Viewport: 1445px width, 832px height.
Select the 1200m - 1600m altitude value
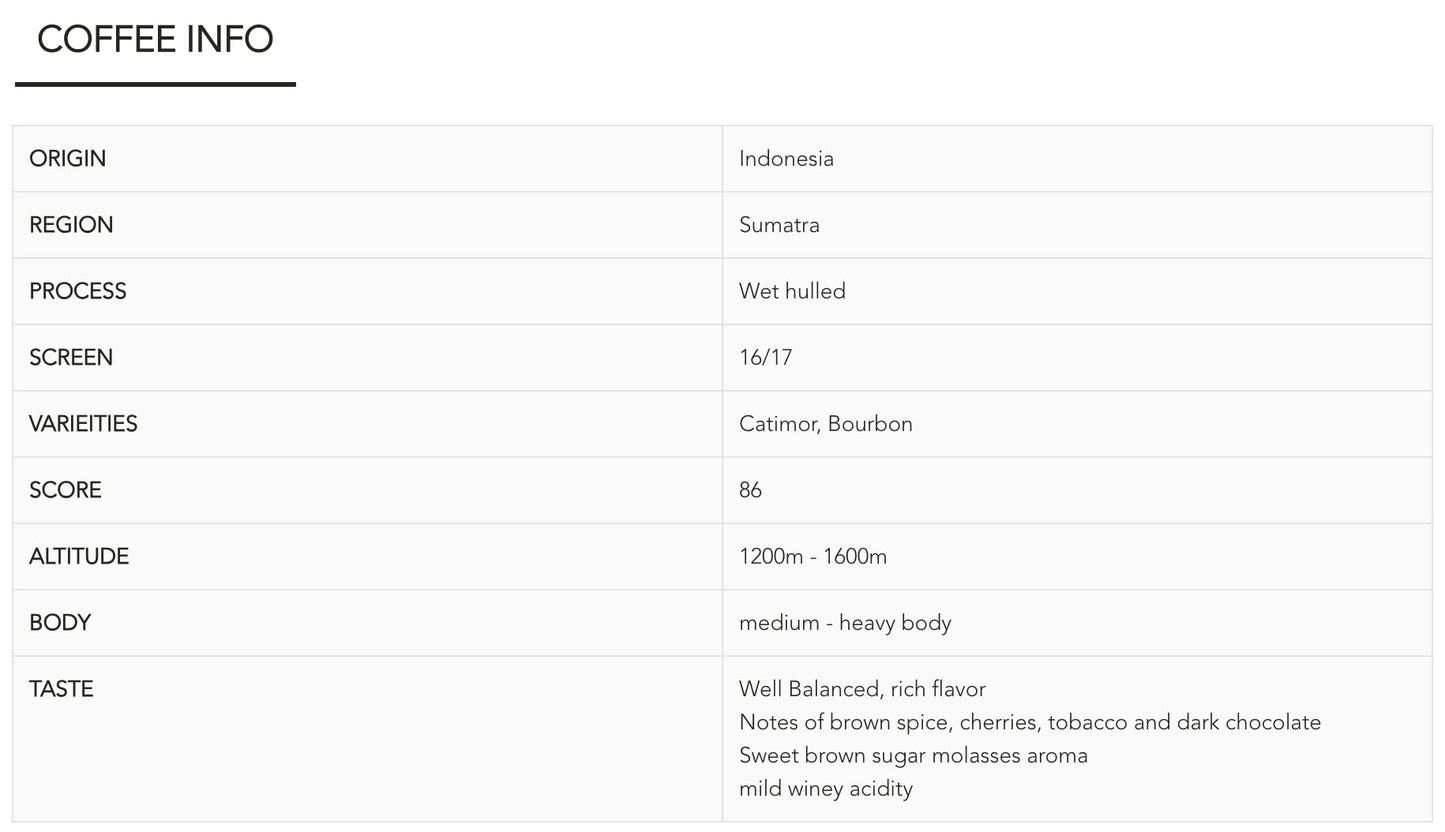[812, 557]
